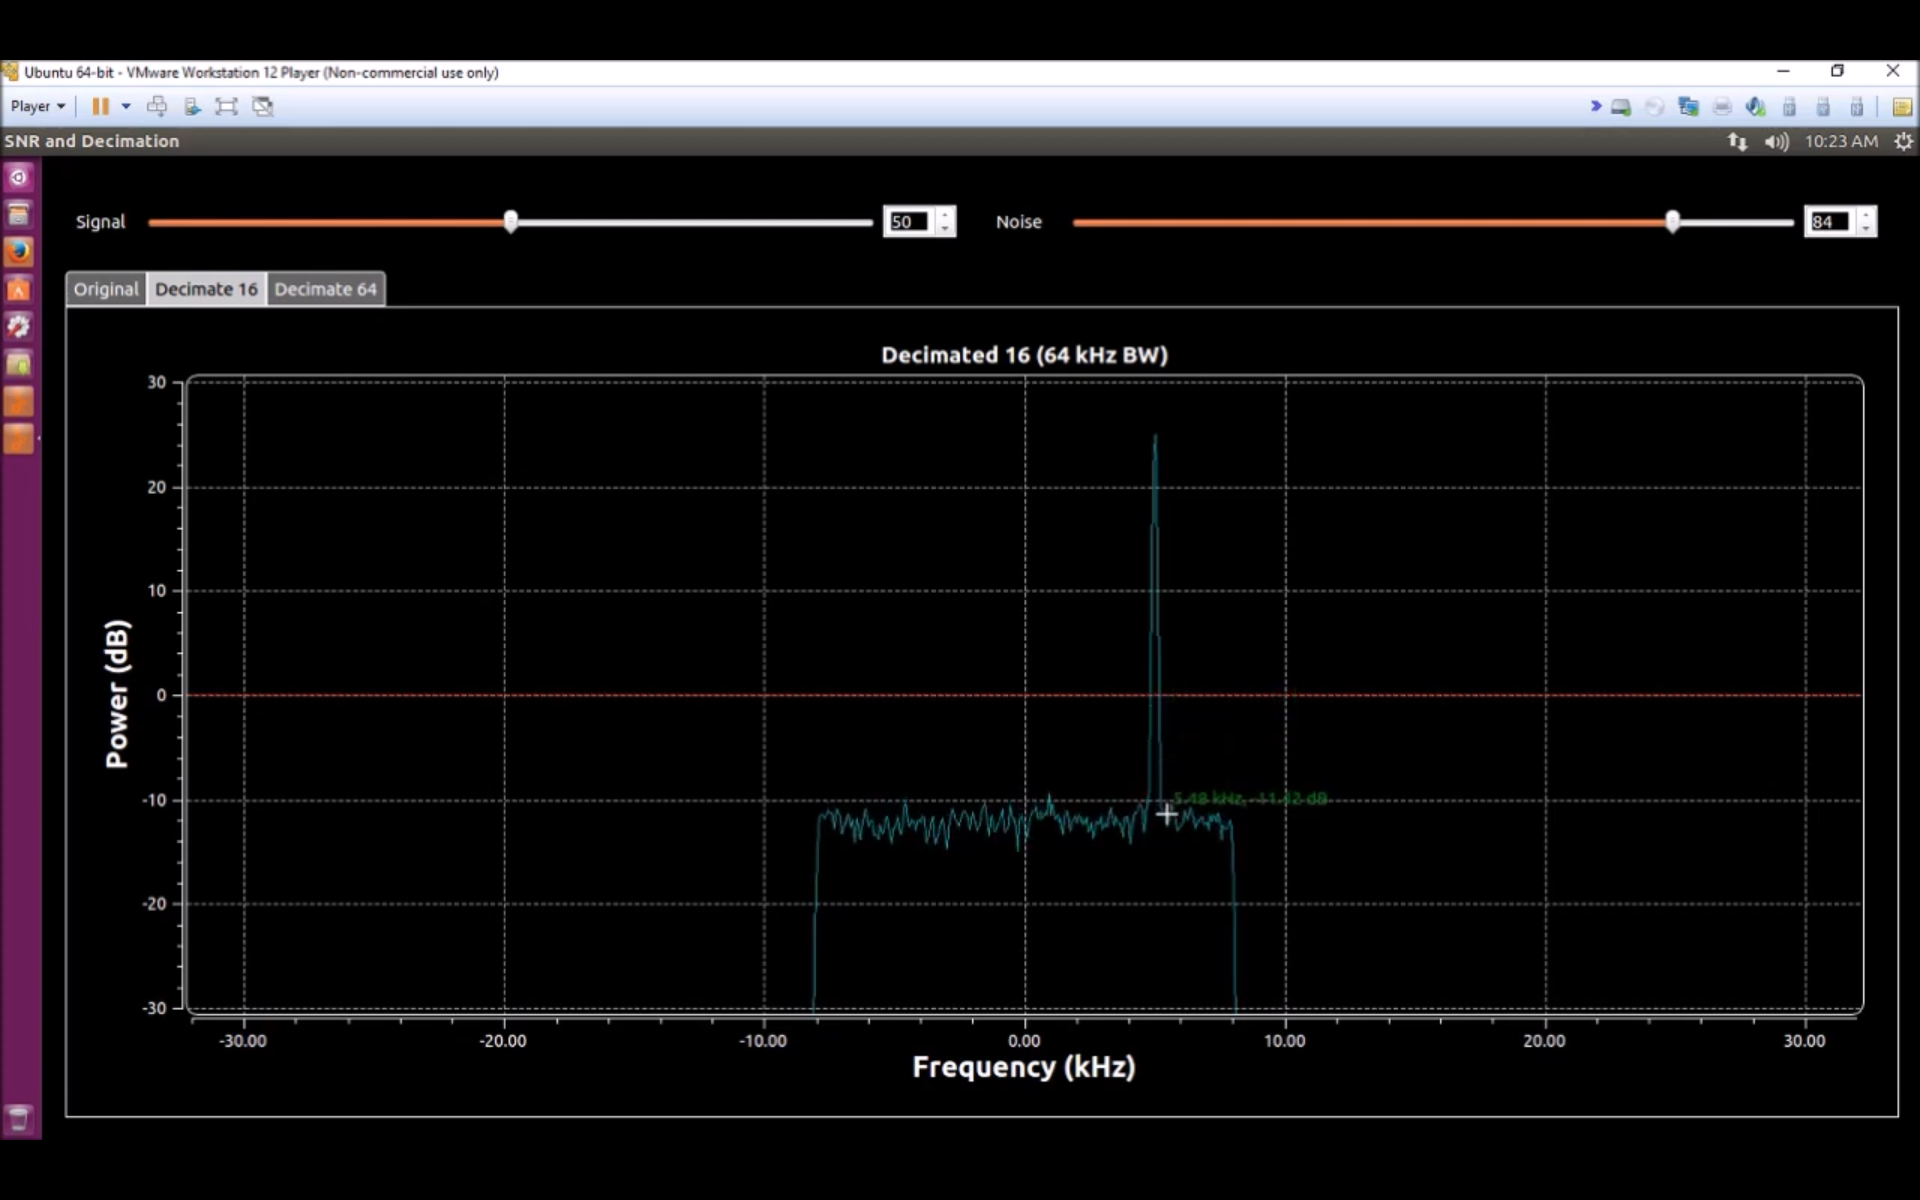Enter VMware full screen mode
The image size is (1920, 1200).
click(227, 106)
